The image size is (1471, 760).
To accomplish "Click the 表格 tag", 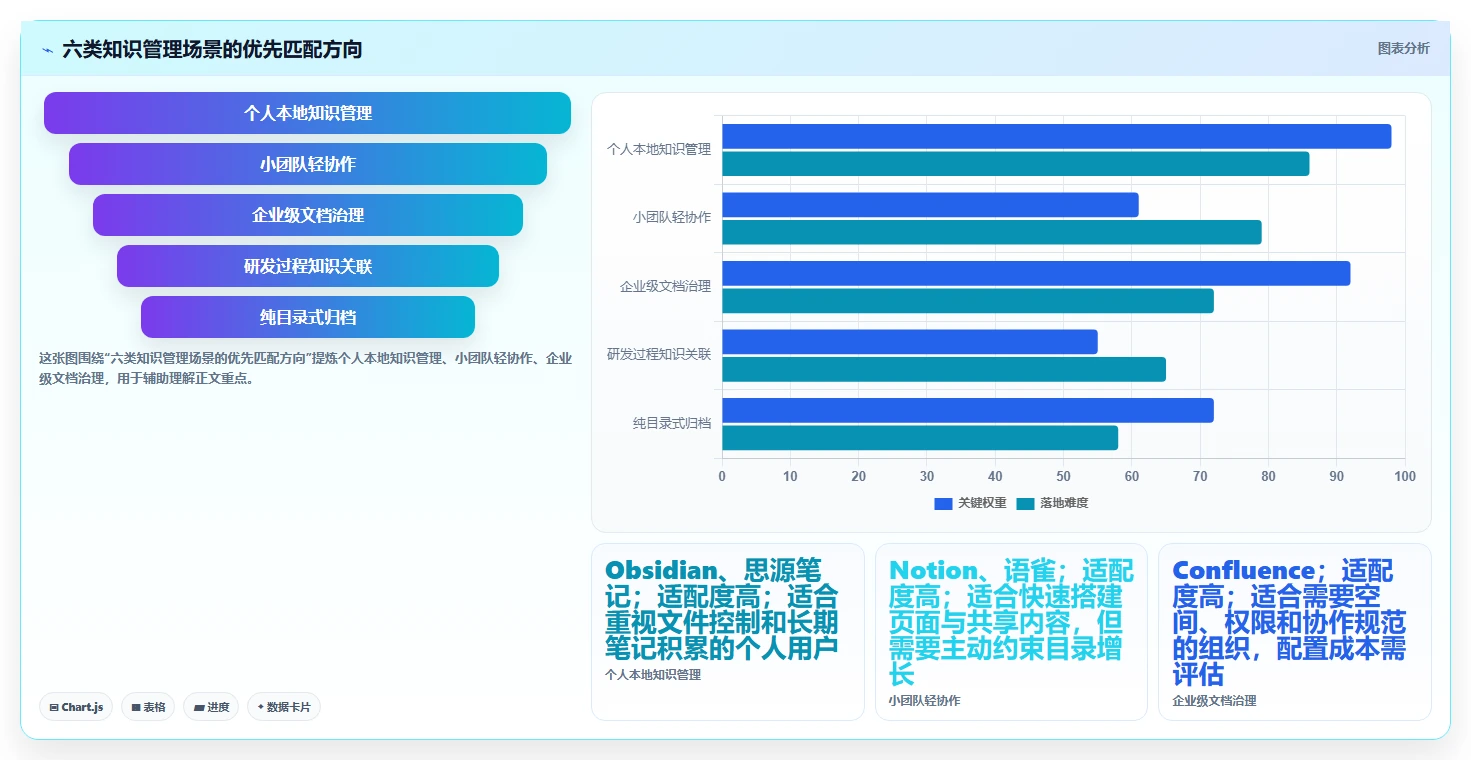I will [x=148, y=707].
